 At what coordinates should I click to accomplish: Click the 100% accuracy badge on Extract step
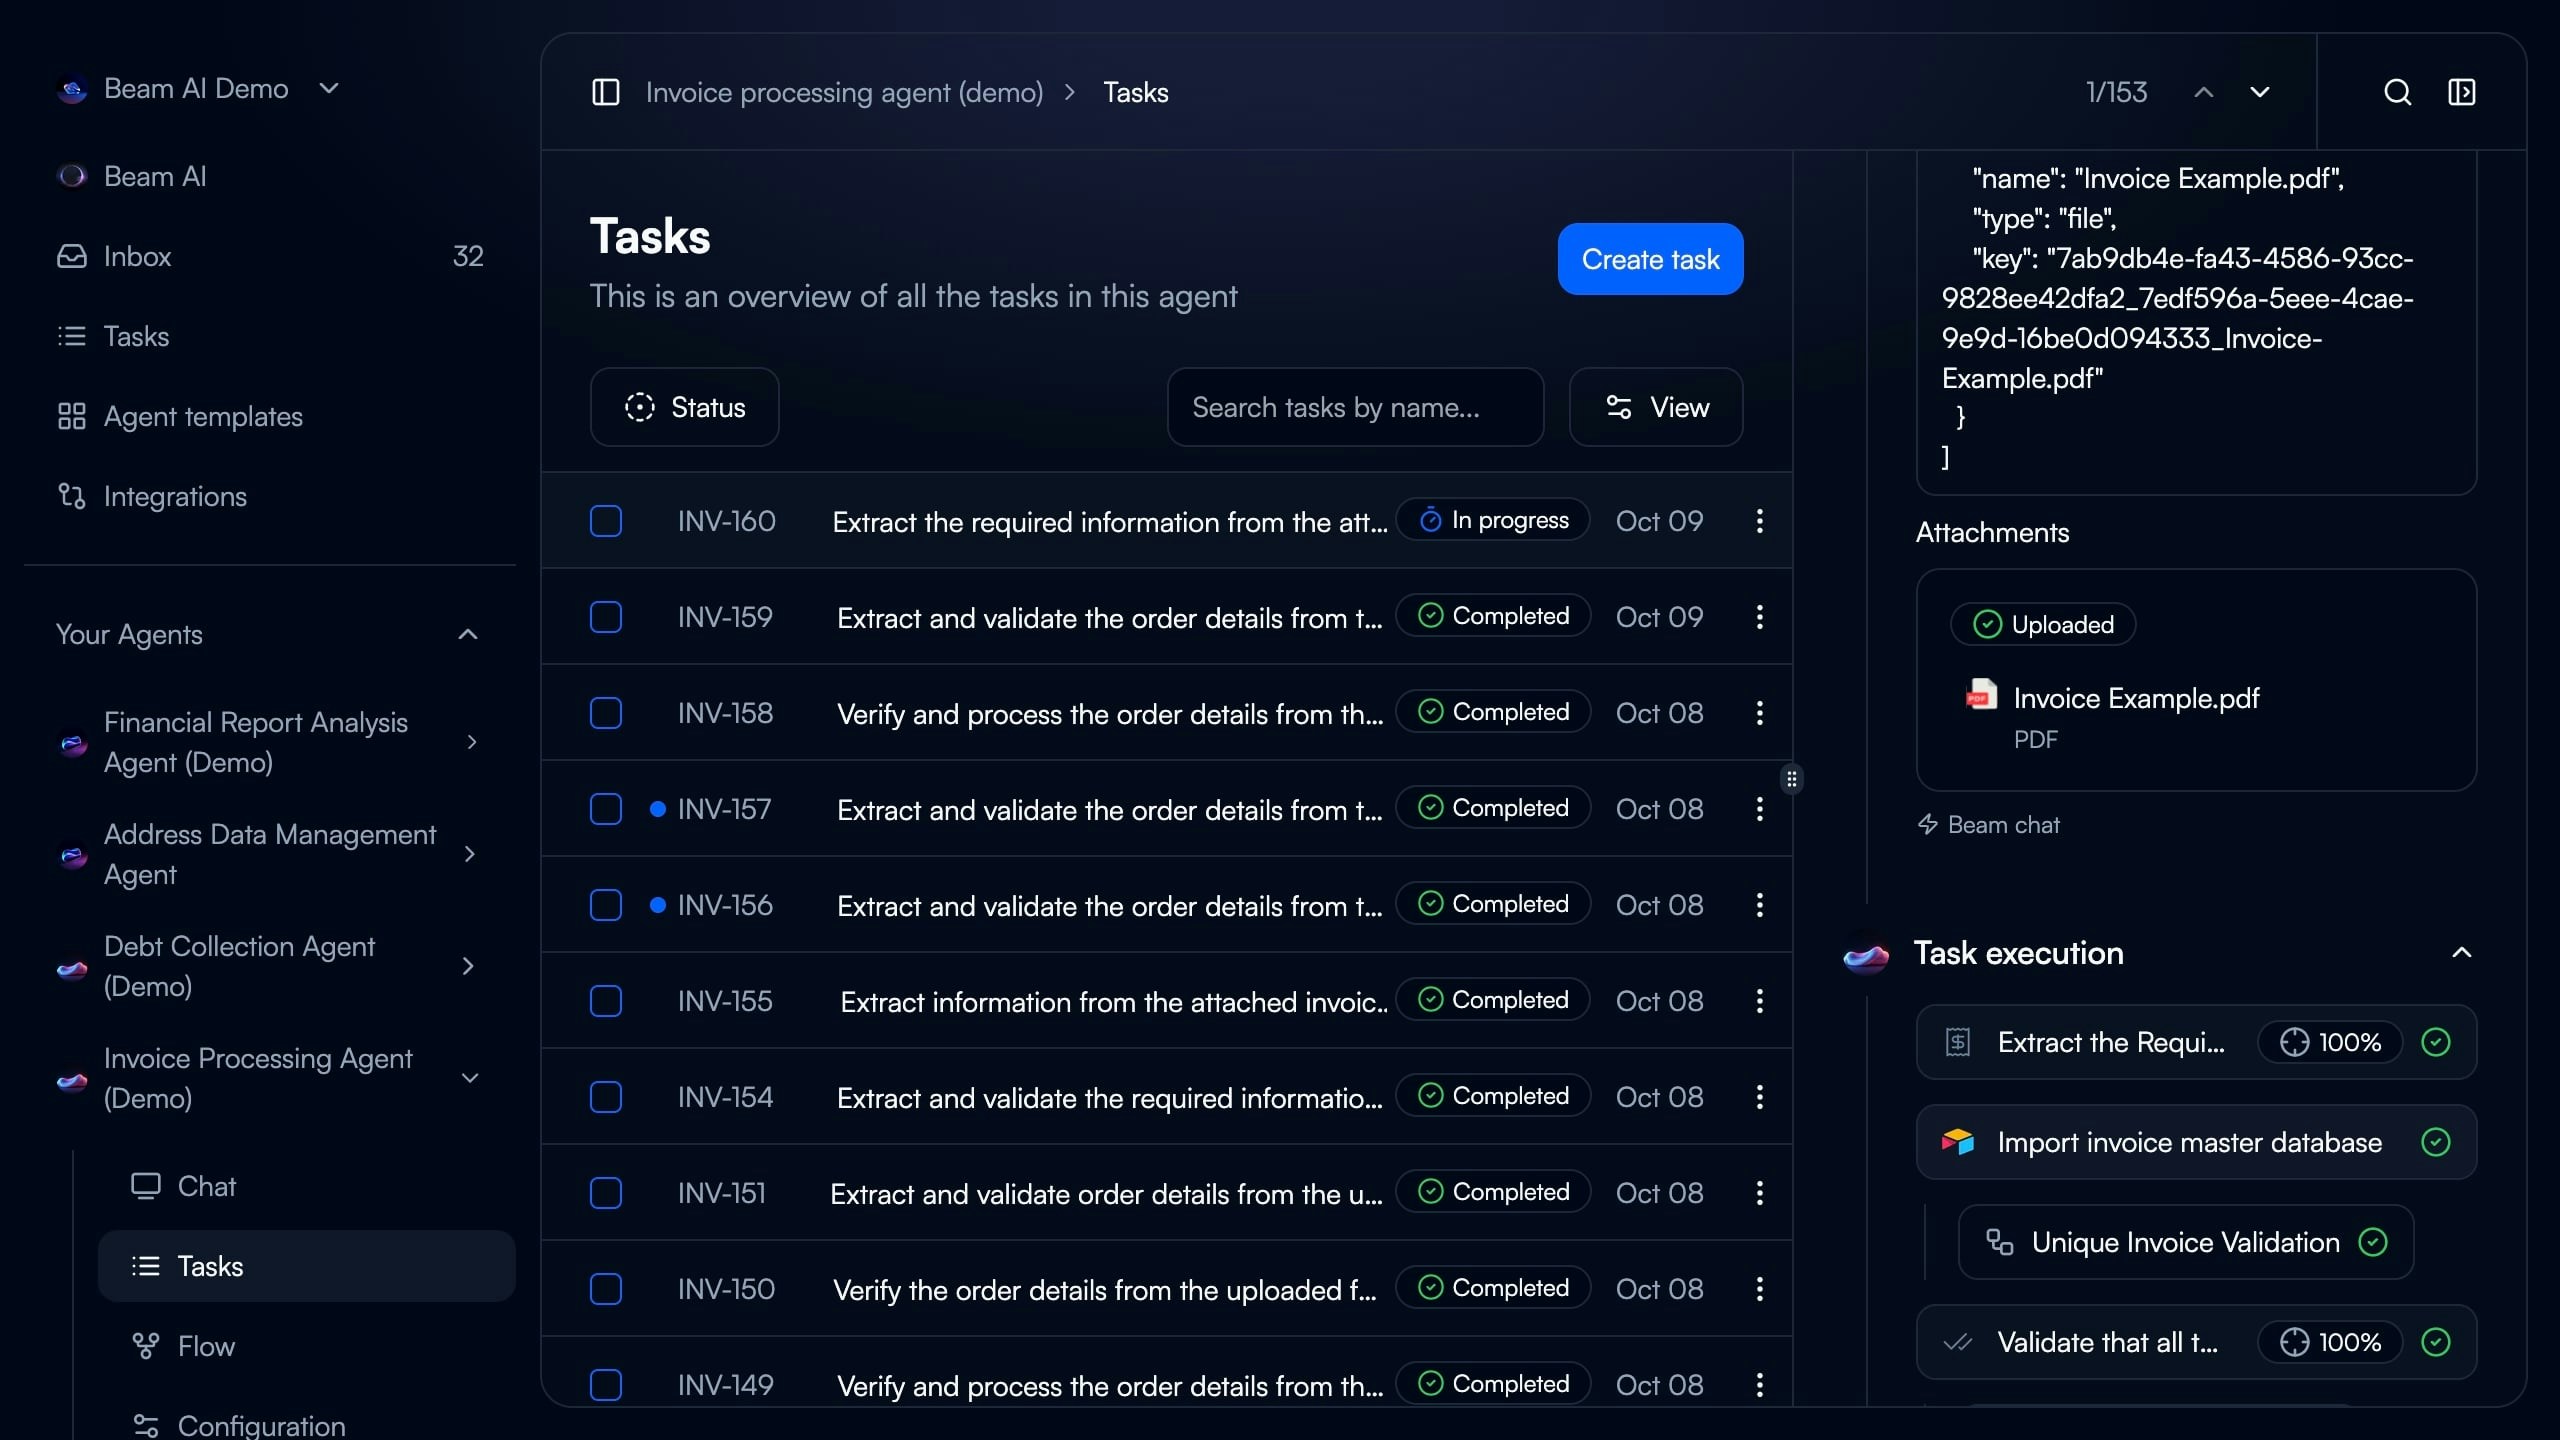[2330, 1042]
